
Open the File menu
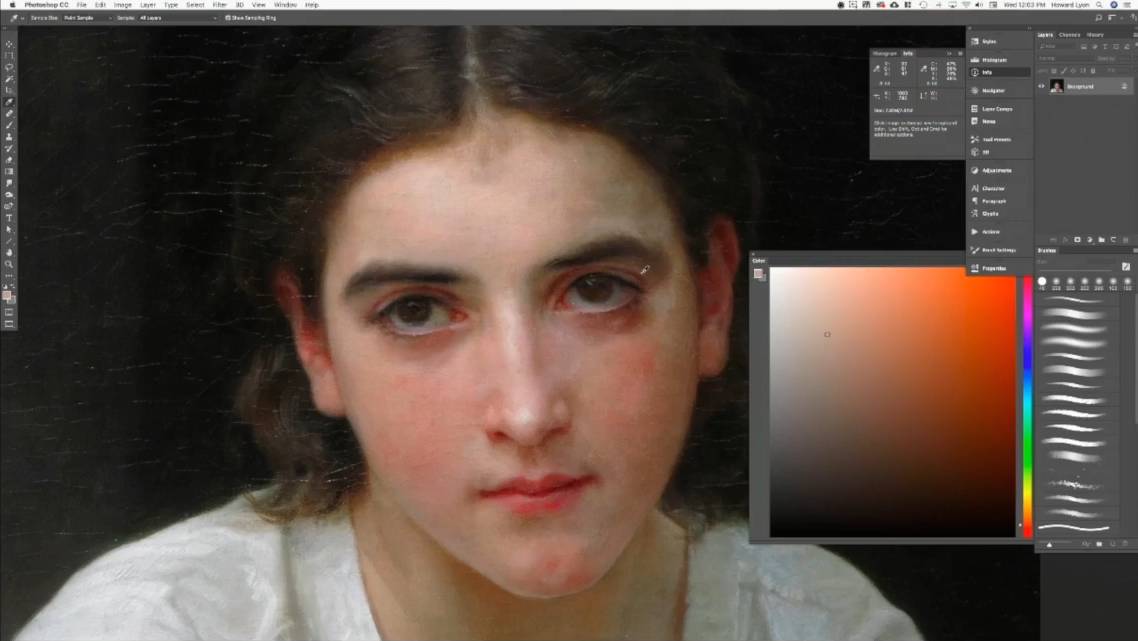click(x=81, y=5)
